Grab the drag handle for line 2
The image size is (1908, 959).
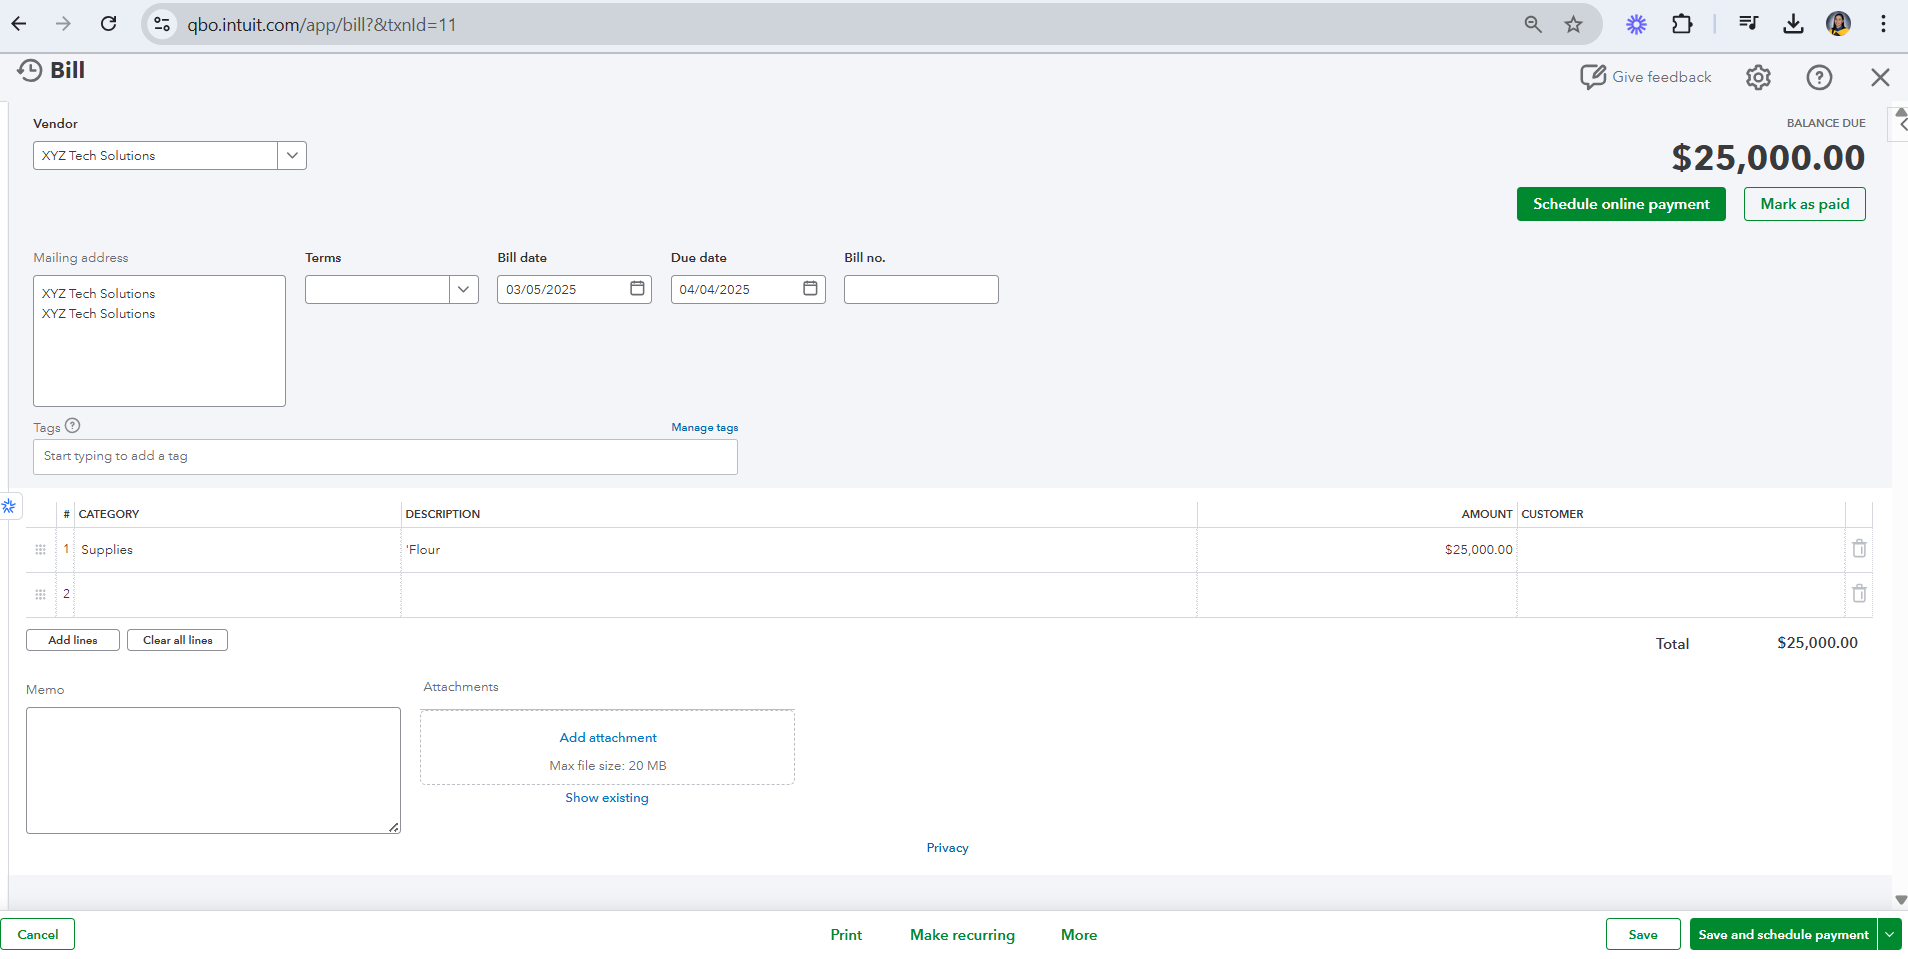point(40,595)
